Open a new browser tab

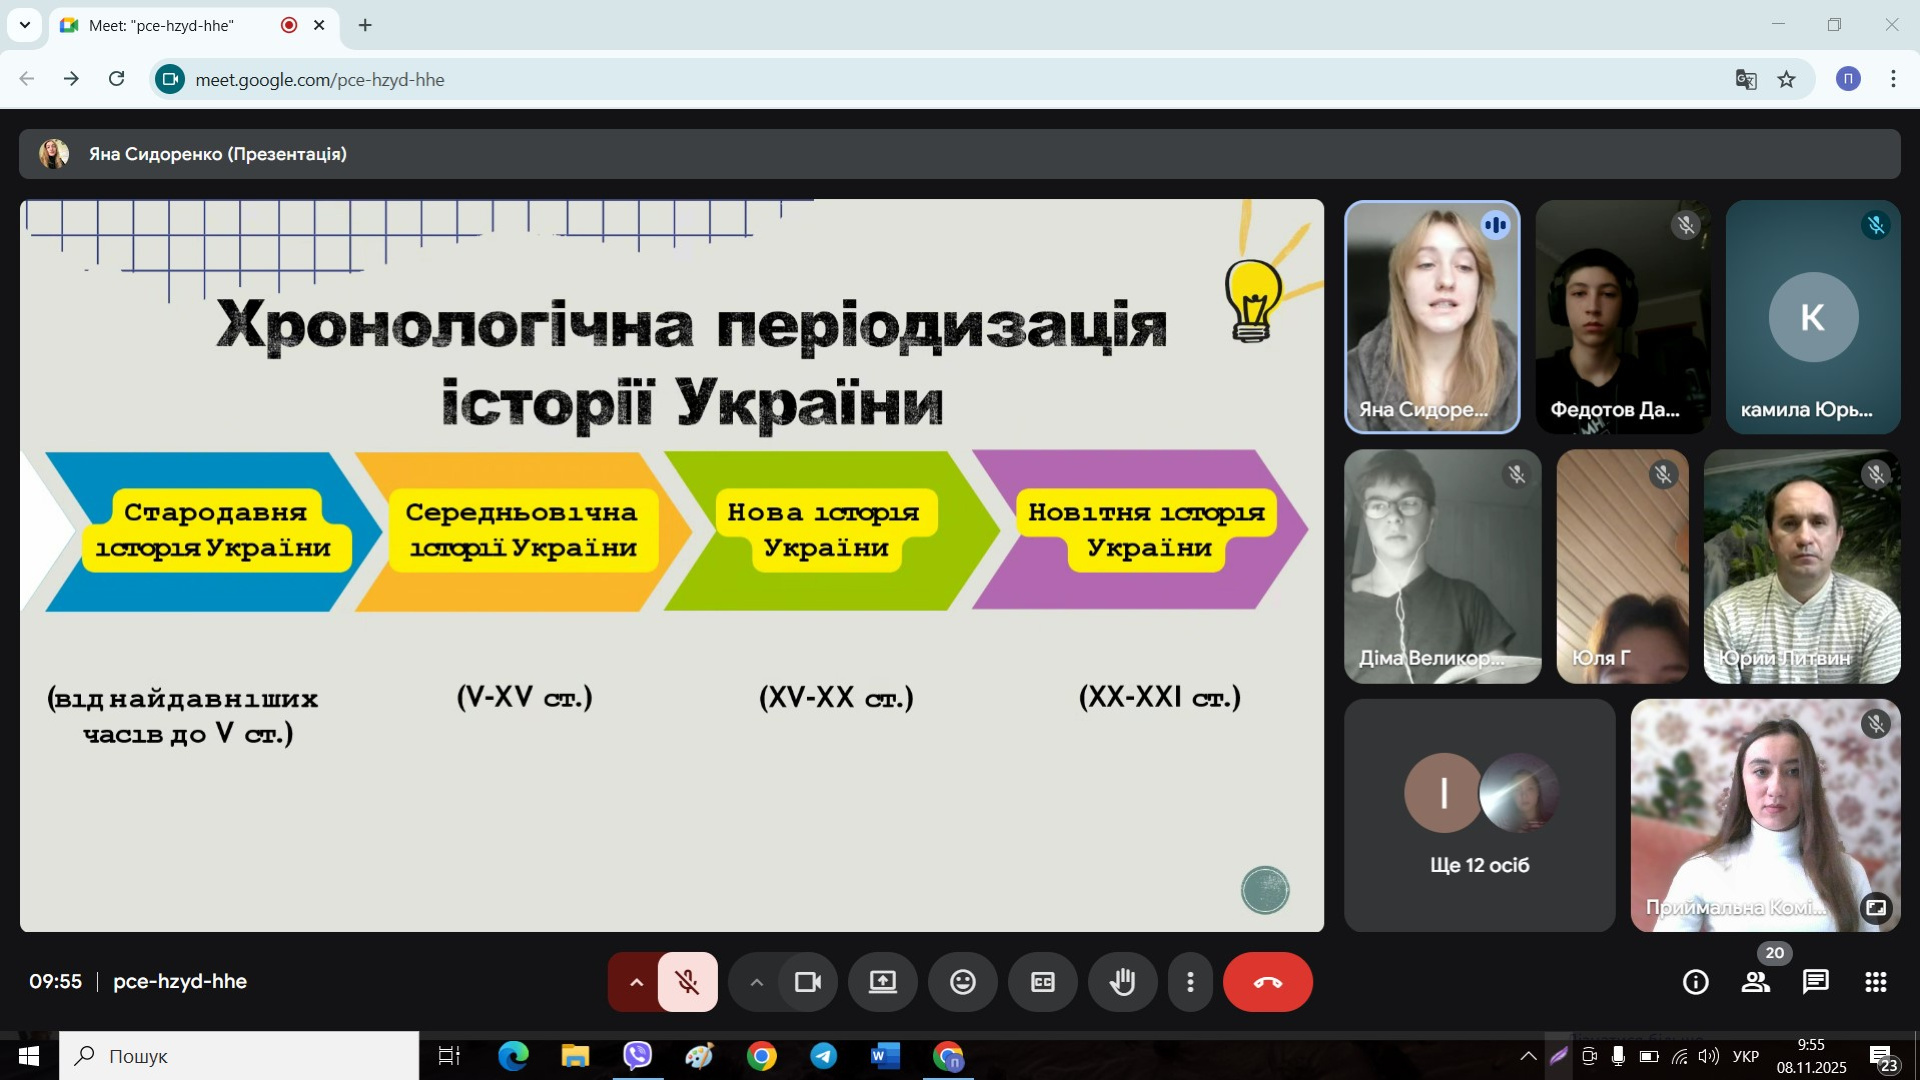tap(365, 25)
